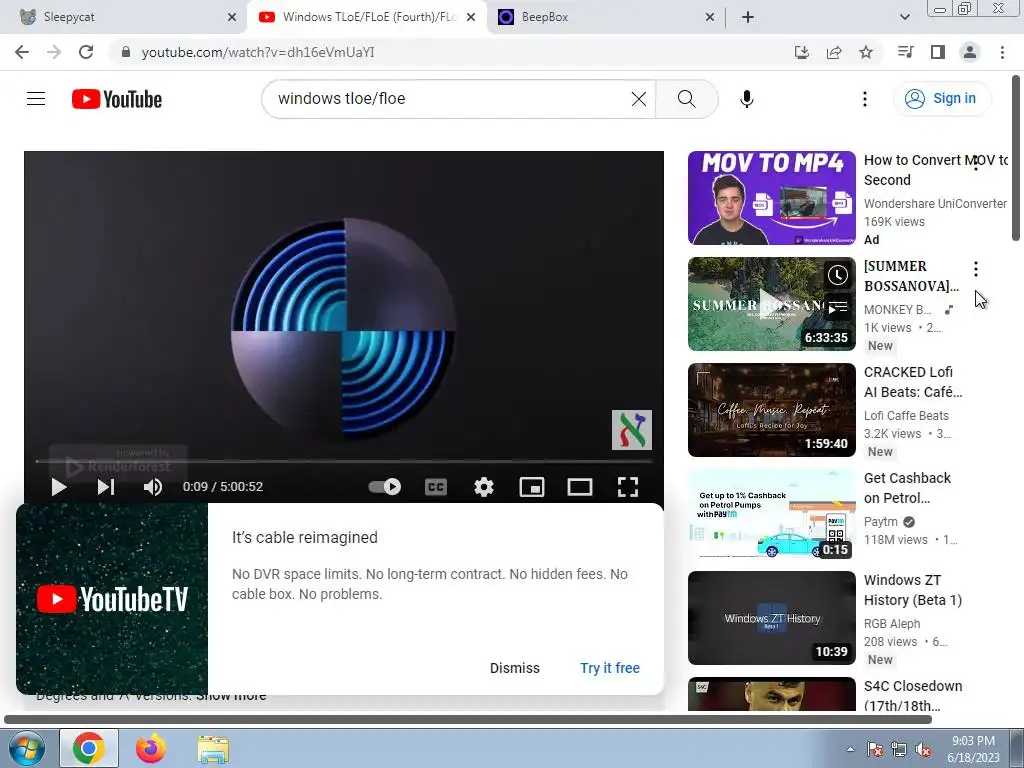Open Chrome three-dot menu
Screen dimensions: 1024x768
[1002, 52]
